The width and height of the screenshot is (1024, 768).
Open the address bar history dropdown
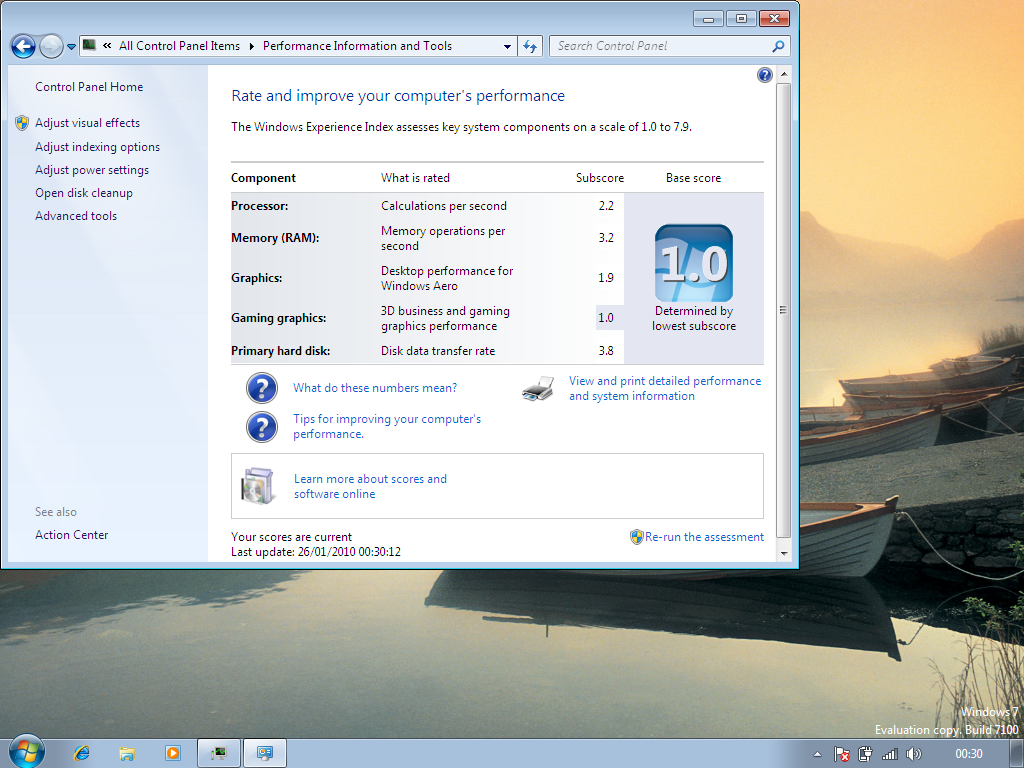(507, 46)
